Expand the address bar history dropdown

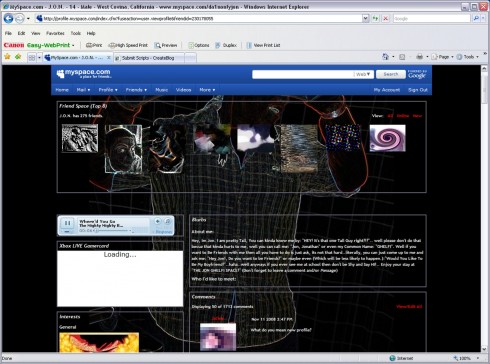tap(366, 19)
